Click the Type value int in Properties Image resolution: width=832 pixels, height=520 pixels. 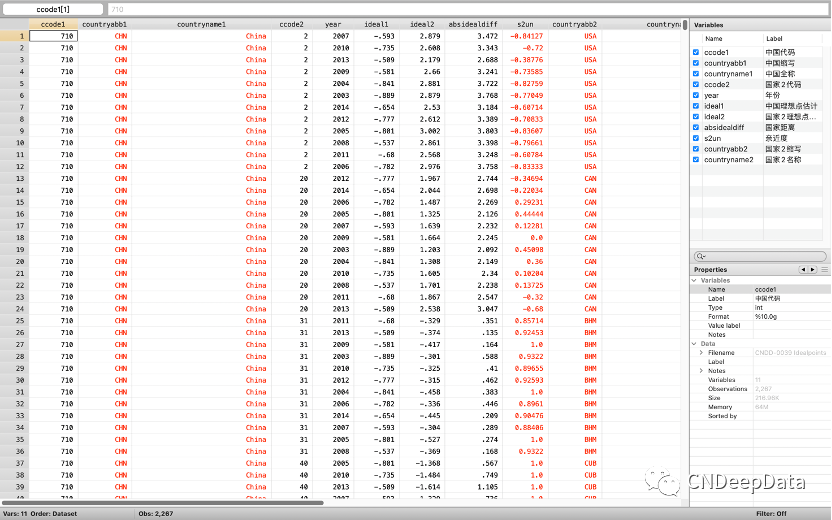(x=759, y=307)
